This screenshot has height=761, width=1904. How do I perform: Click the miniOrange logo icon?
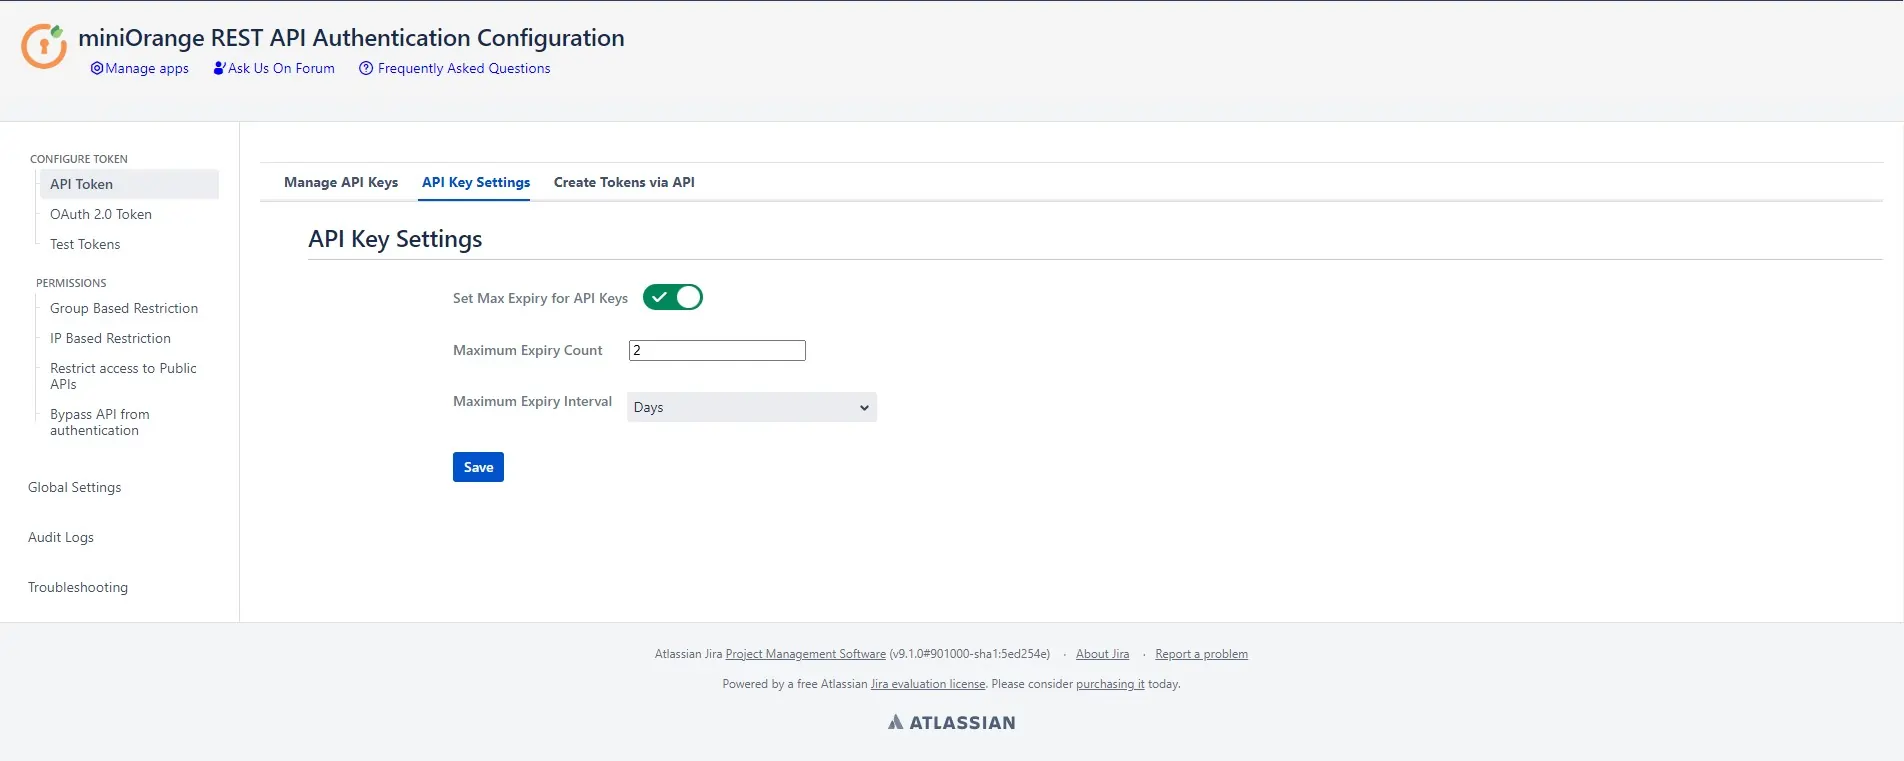[44, 46]
